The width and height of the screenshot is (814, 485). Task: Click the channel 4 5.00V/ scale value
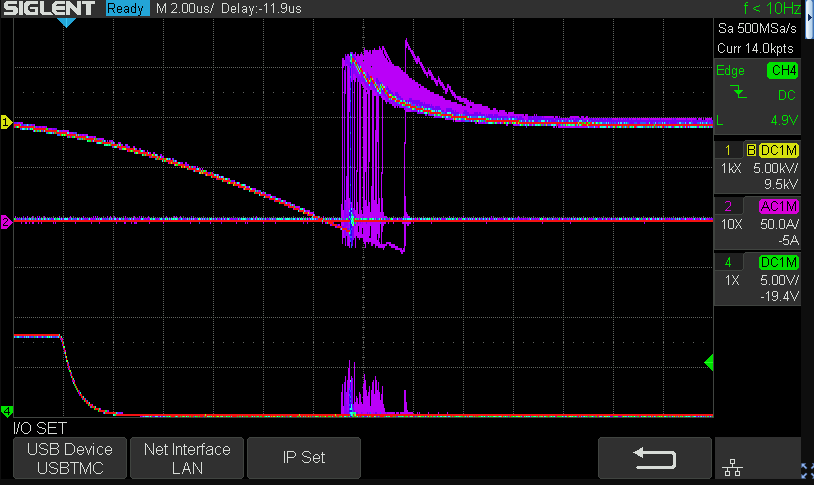click(x=779, y=280)
